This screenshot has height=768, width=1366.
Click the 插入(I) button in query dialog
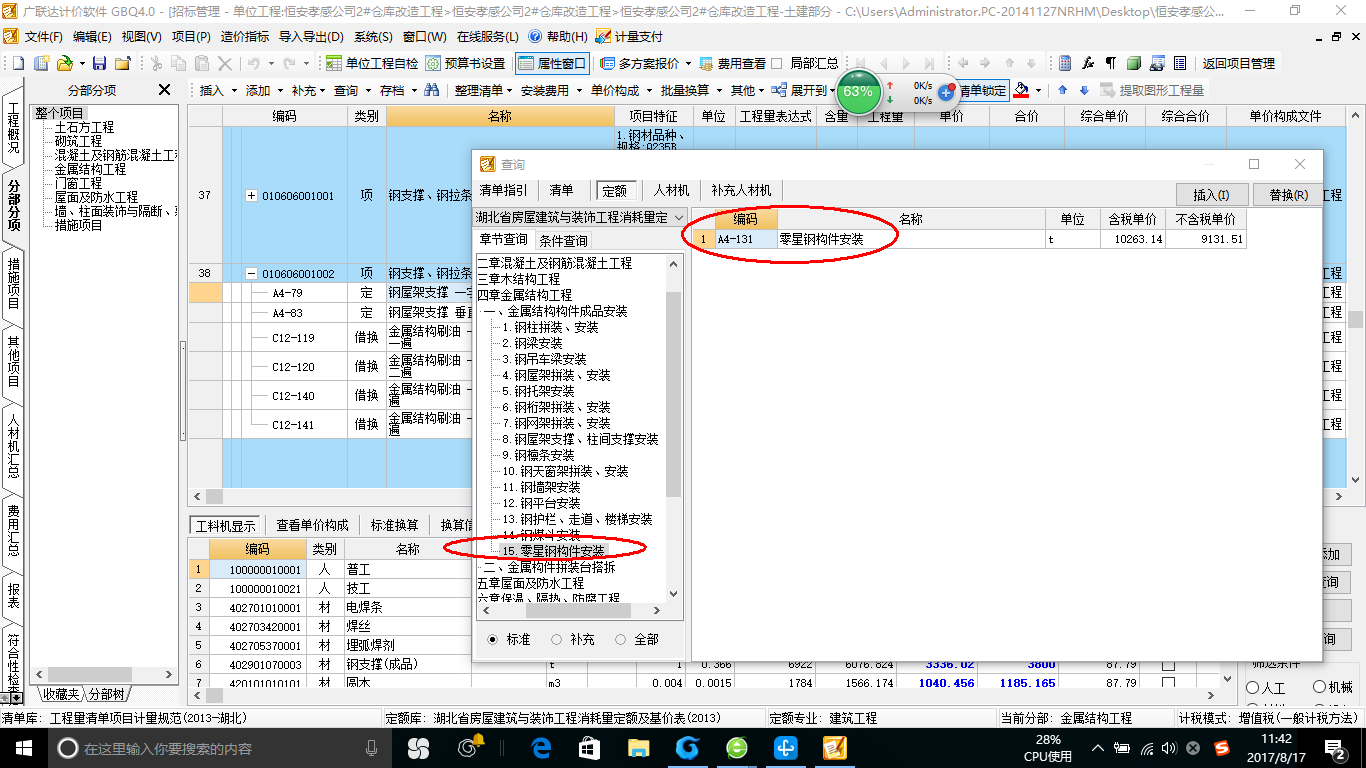(1211, 194)
